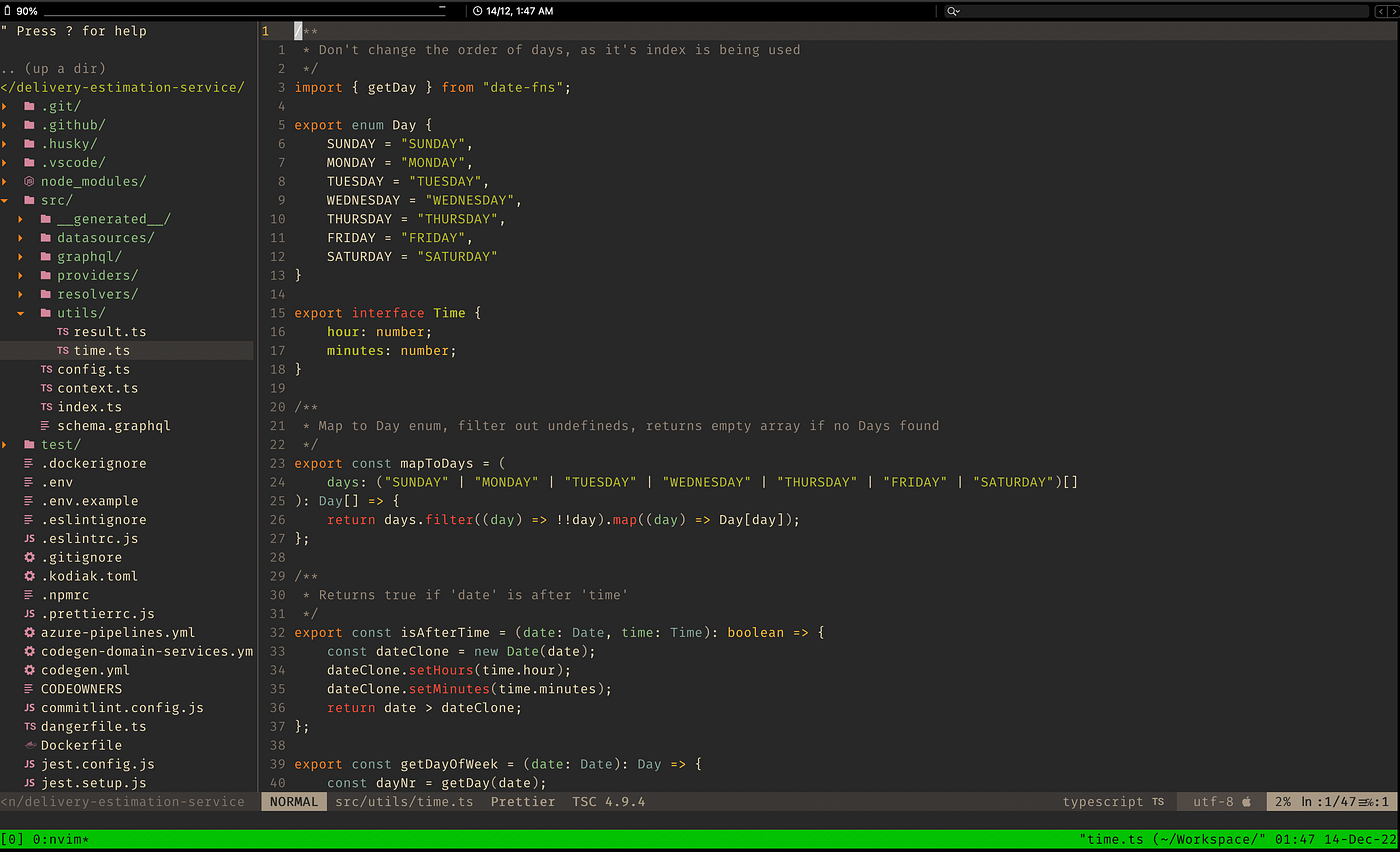The image size is (1400, 852).
Task: Click the gear icon beside codegen.yml
Action: tap(29, 670)
